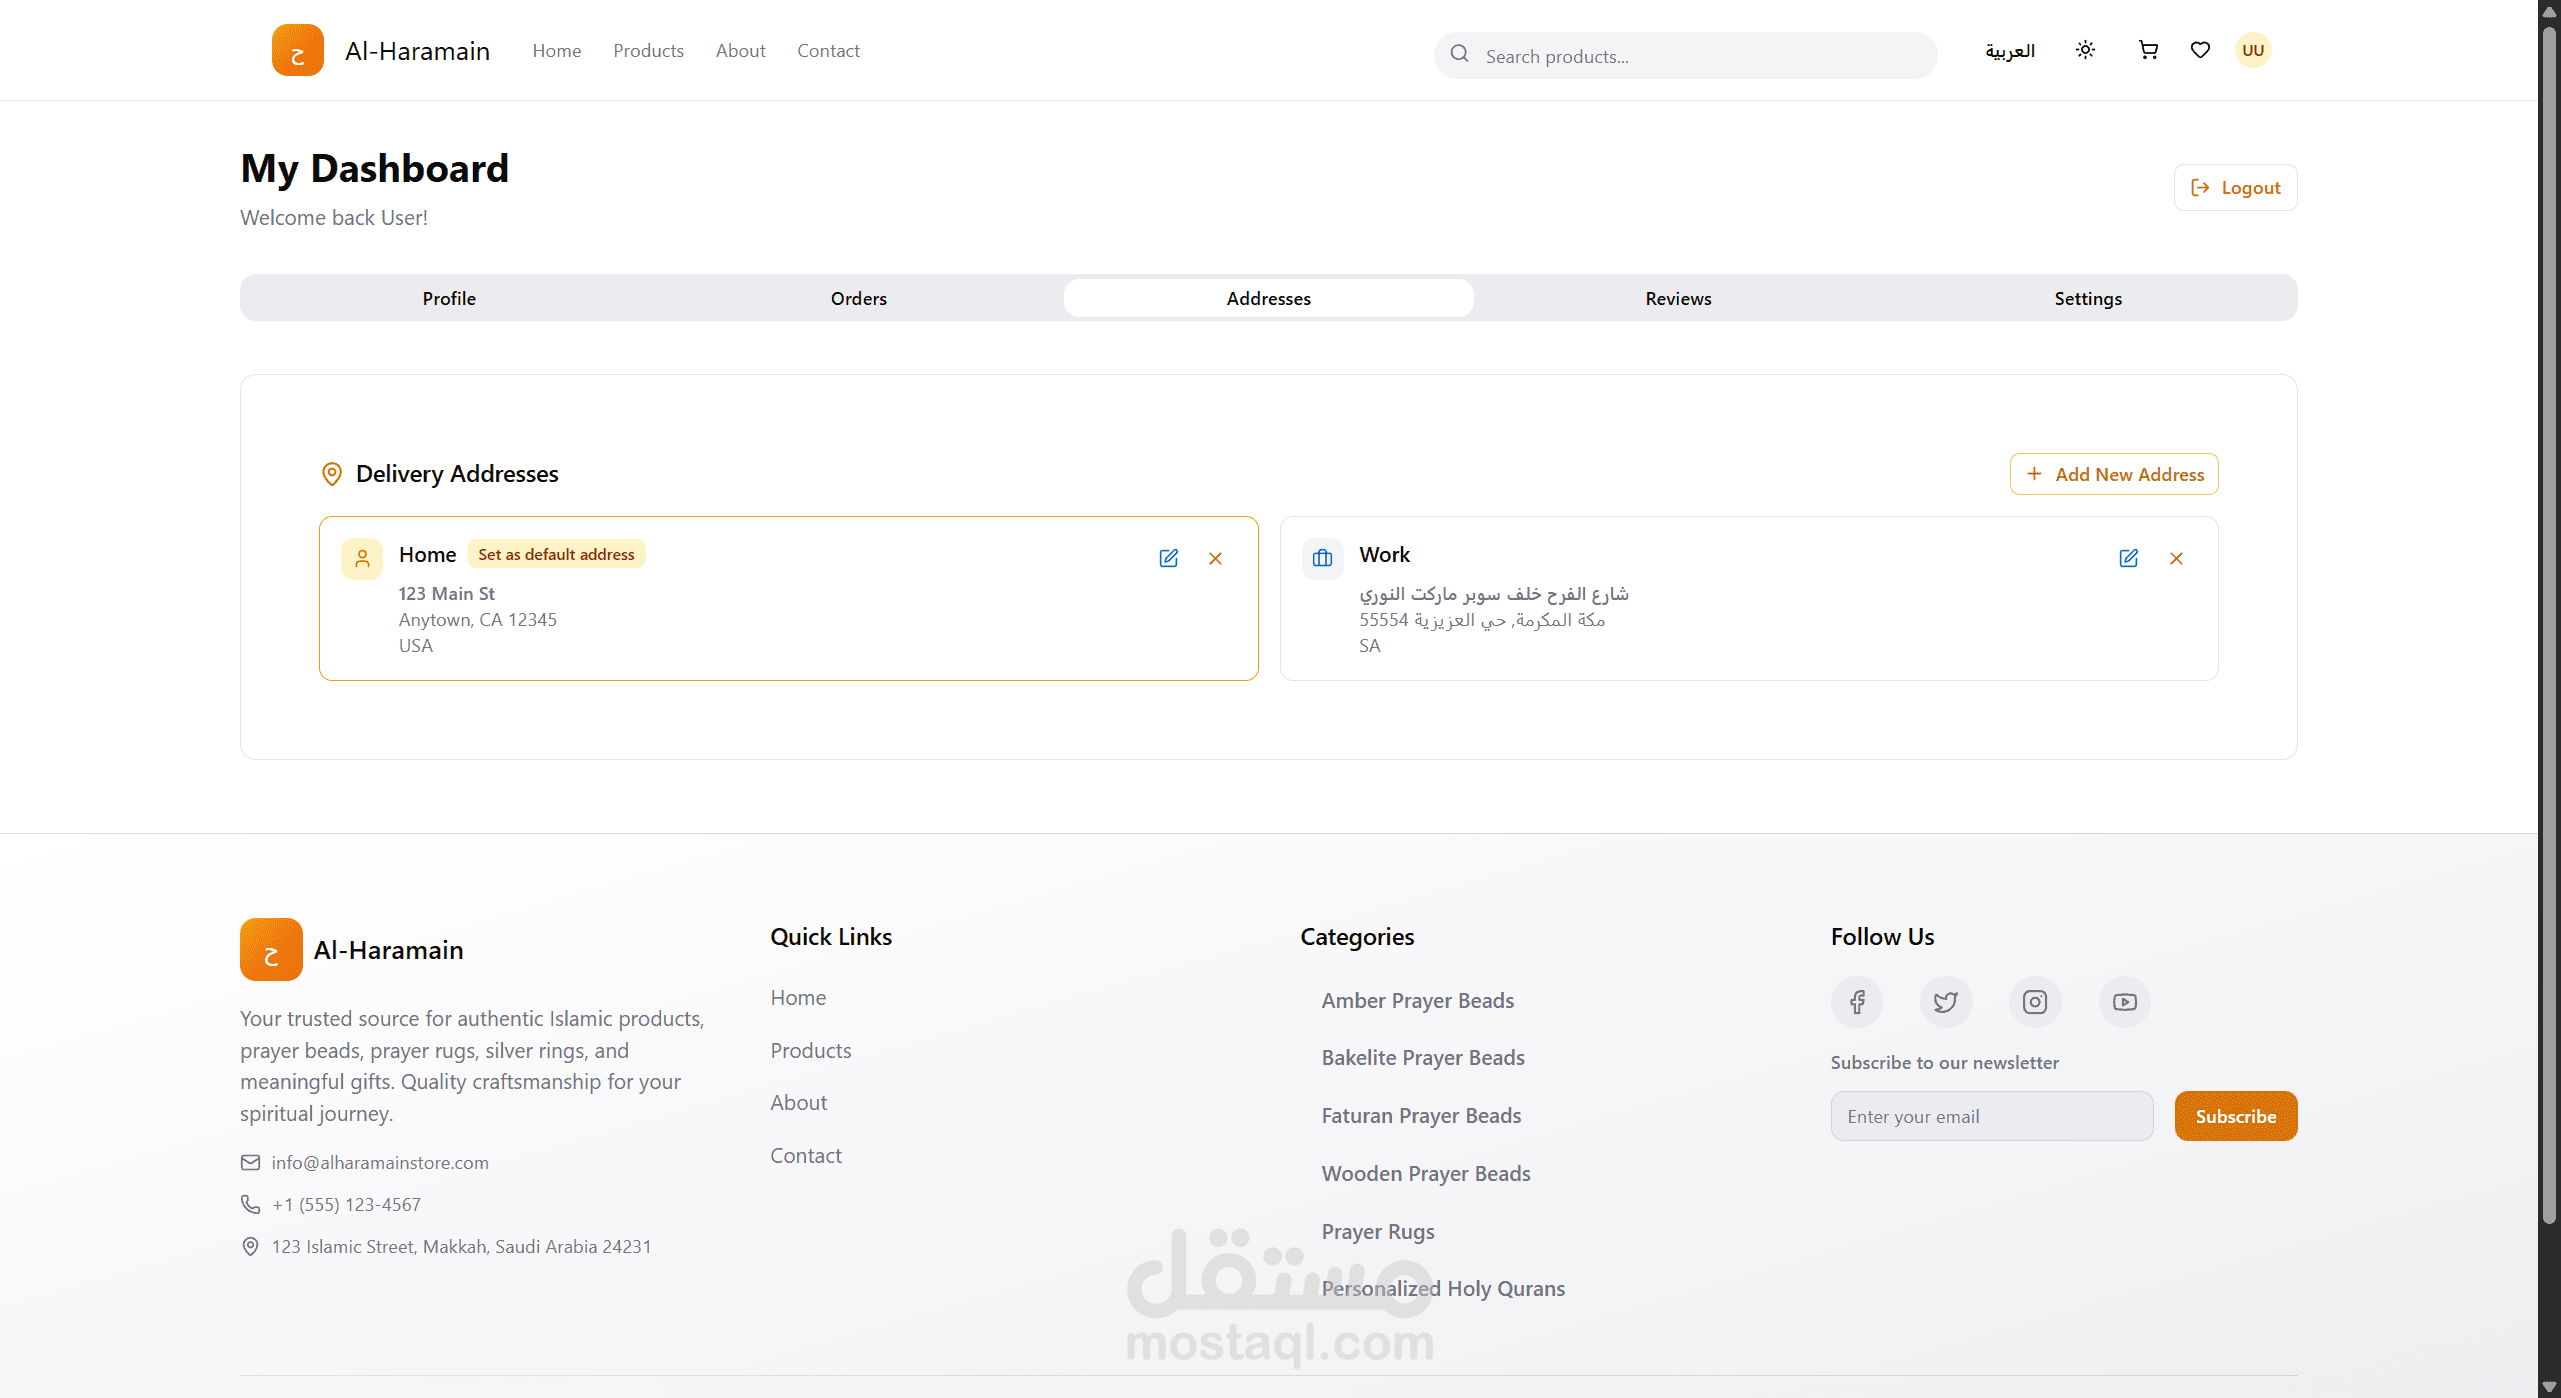Open Facebook social link
The height and width of the screenshot is (1398, 2561).
click(1856, 1002)
